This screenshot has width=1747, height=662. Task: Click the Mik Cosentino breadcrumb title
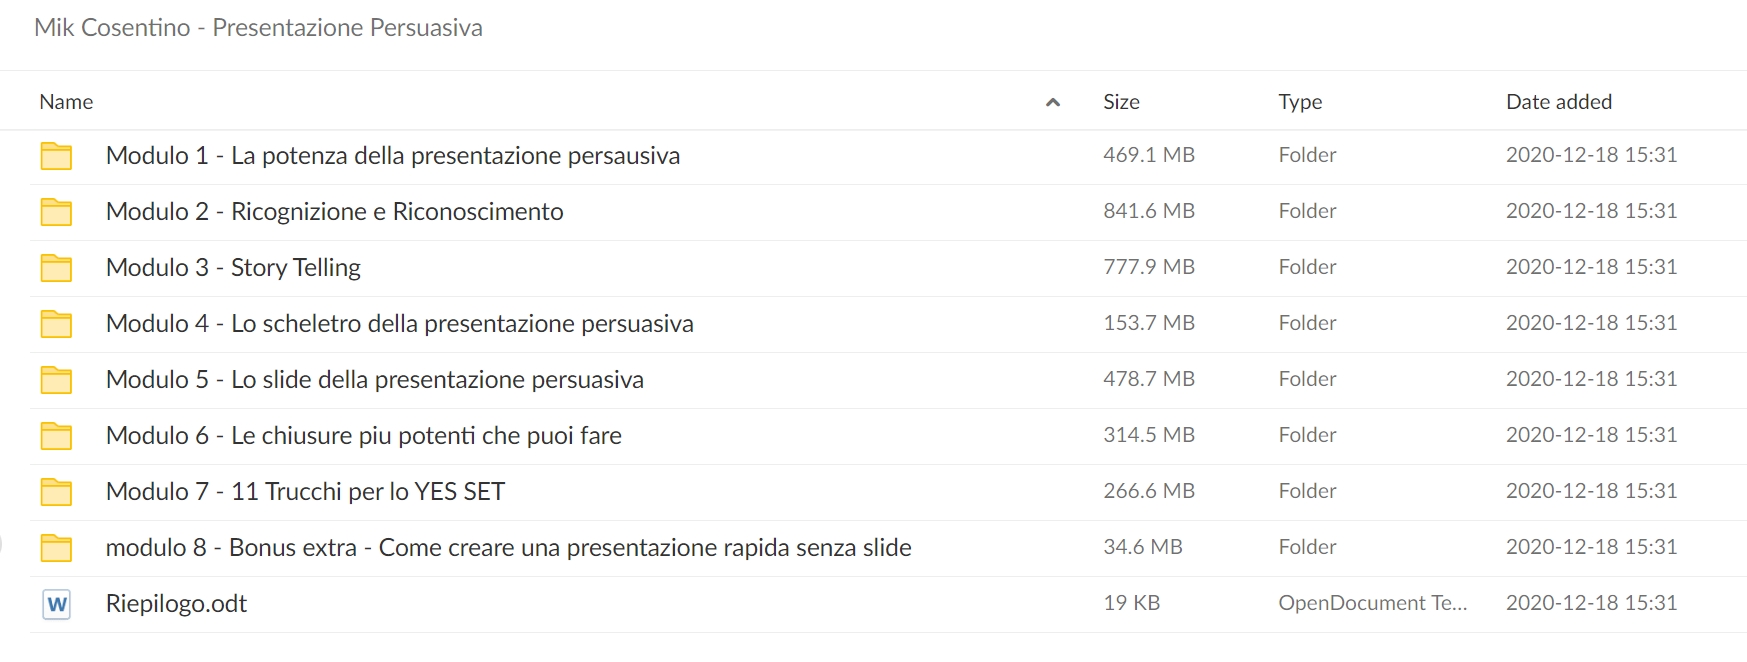[x=258, y=27]
